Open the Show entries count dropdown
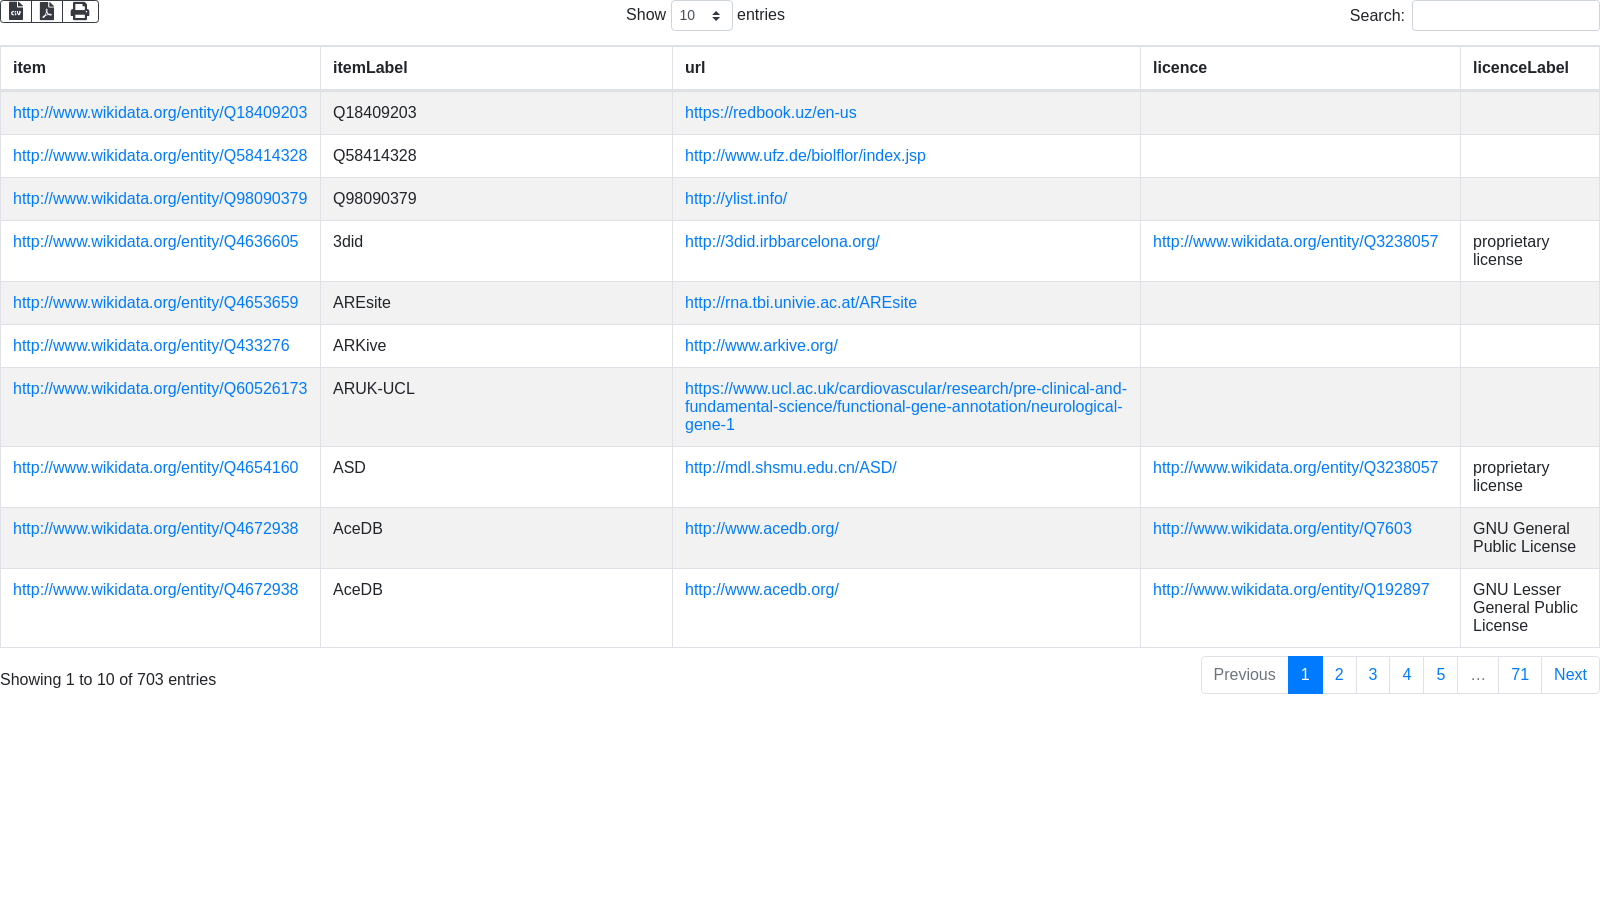 coord(701,15)
